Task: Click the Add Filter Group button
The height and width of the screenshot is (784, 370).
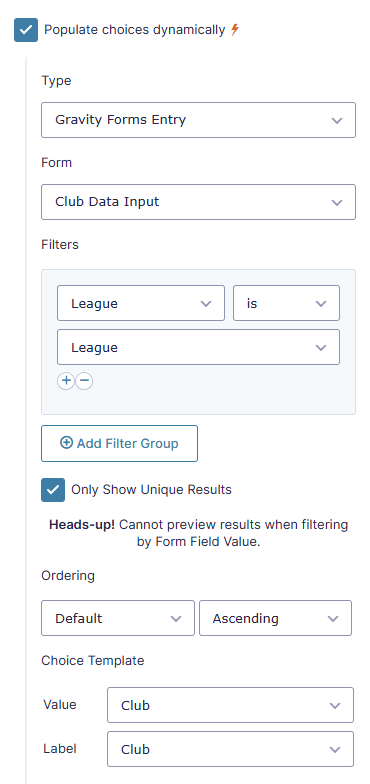Action: coord(120,444)
